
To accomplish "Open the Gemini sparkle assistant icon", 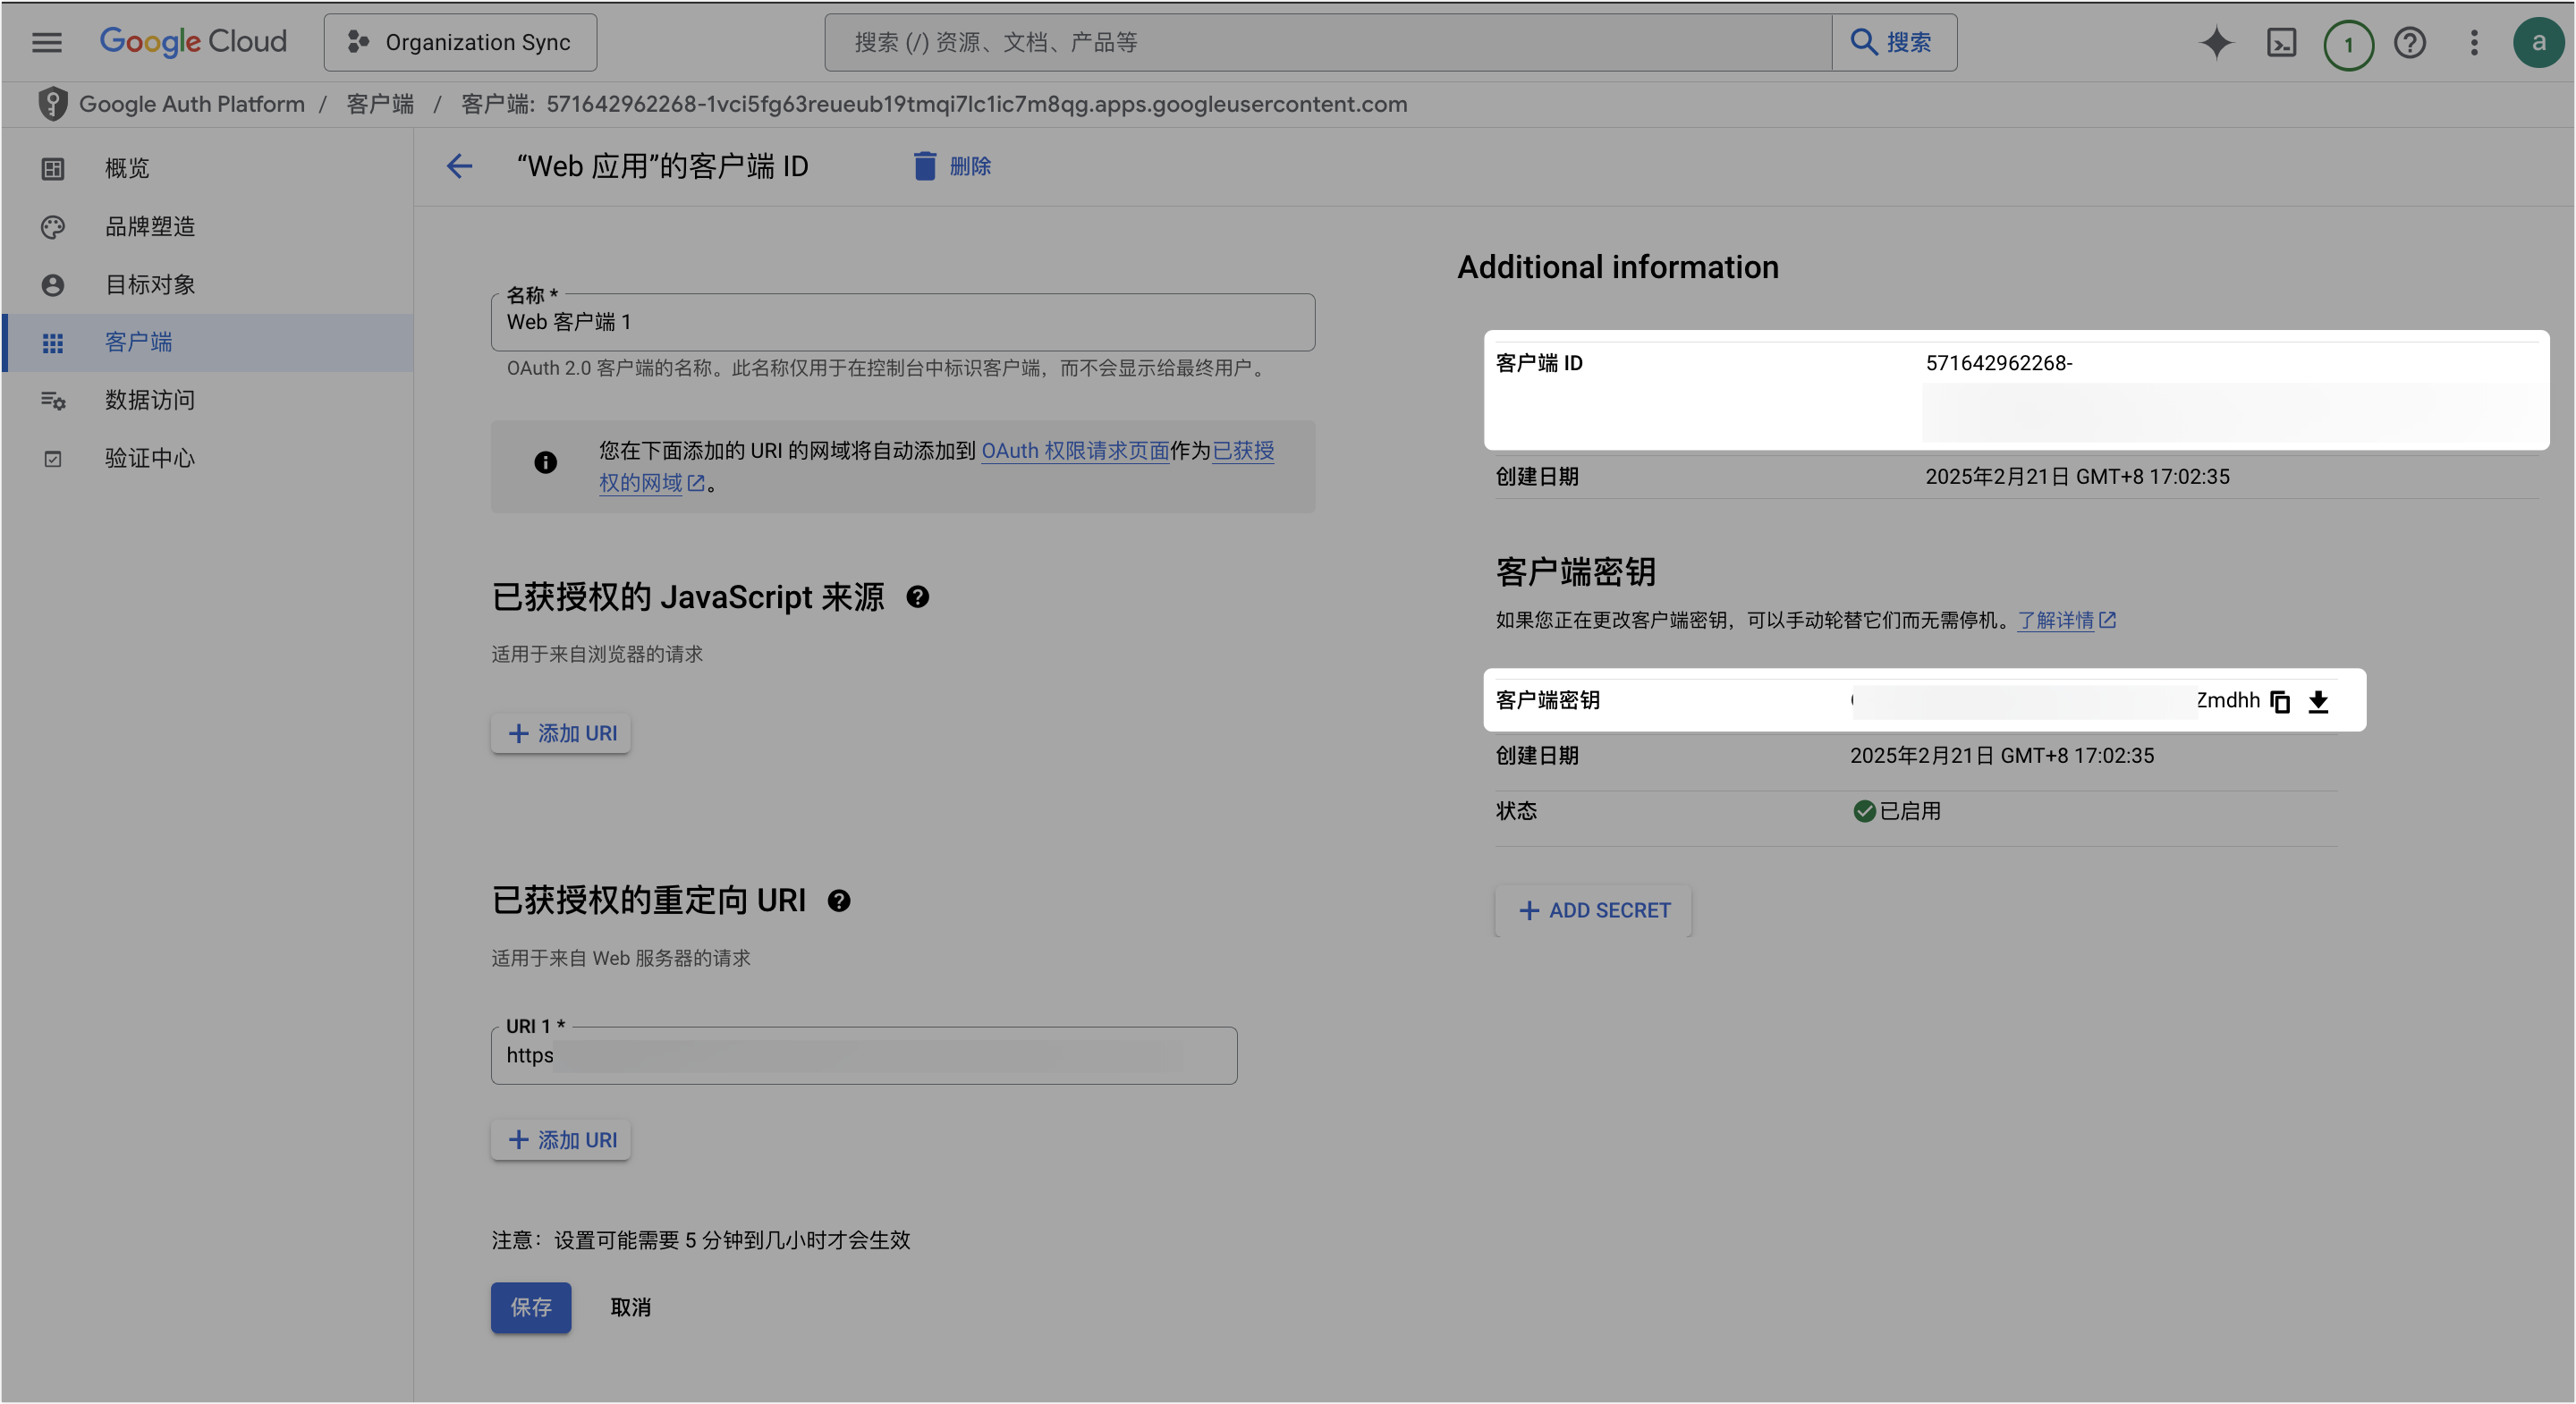I will click(x=2216, y=42).
